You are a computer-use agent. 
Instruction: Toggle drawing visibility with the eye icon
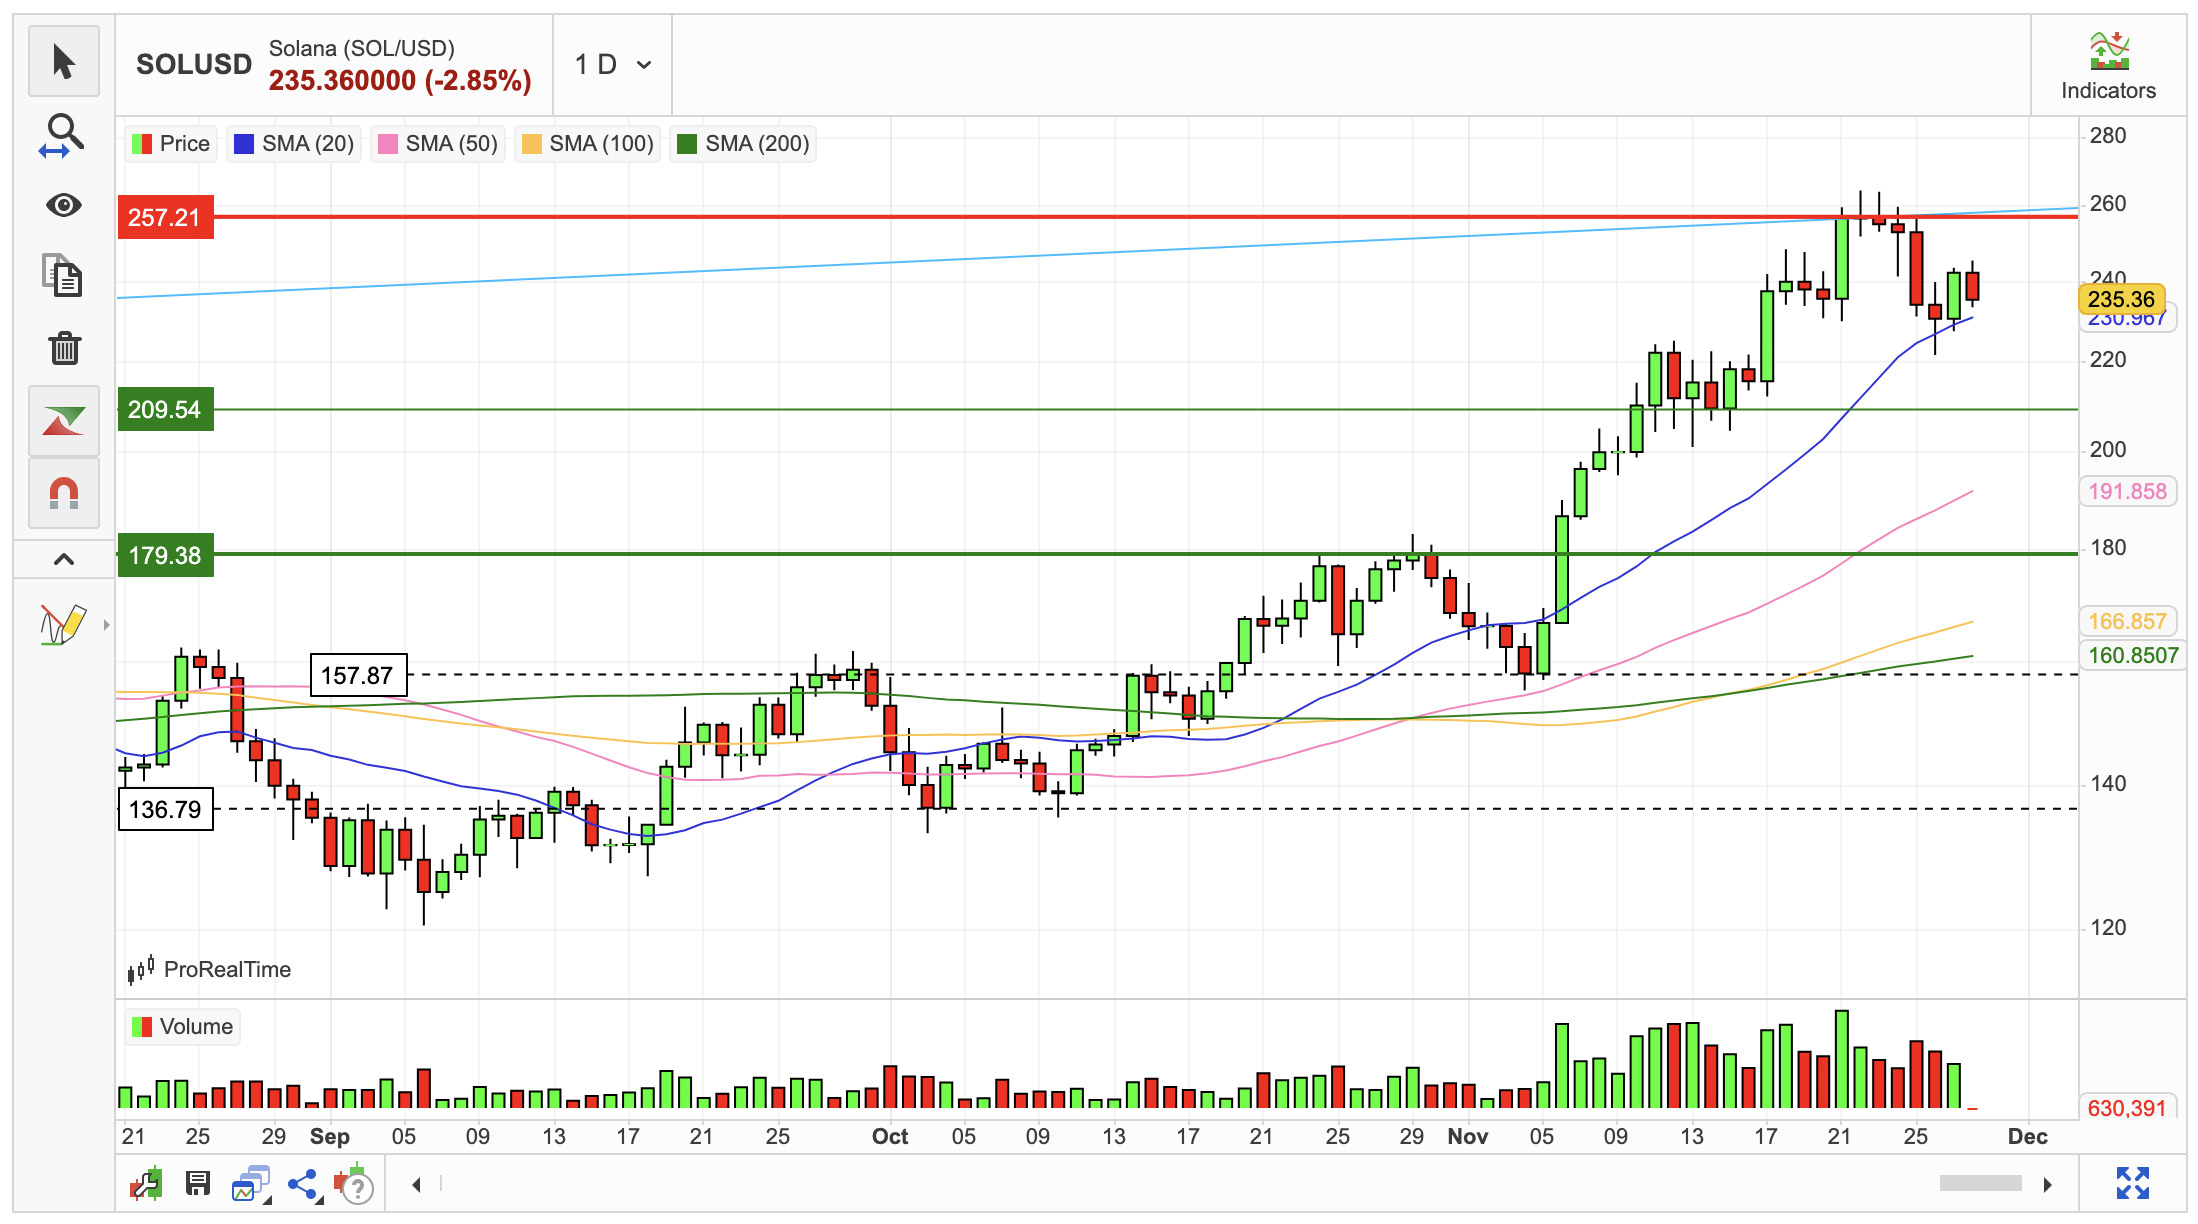[64, 205]
